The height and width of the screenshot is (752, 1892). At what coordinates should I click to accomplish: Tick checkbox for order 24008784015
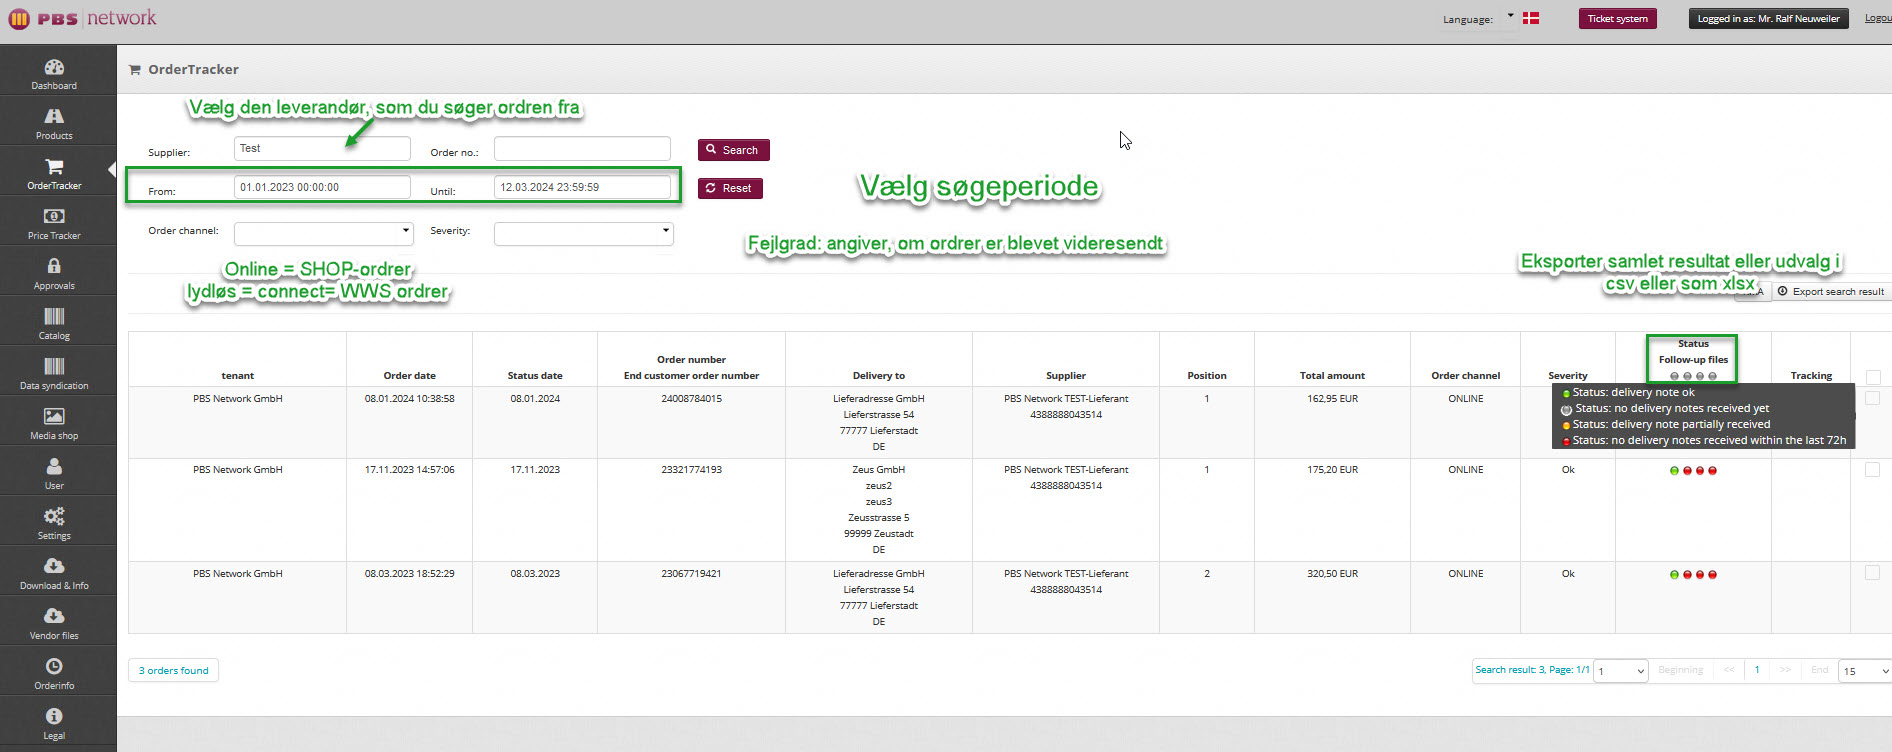(1872, 398)
